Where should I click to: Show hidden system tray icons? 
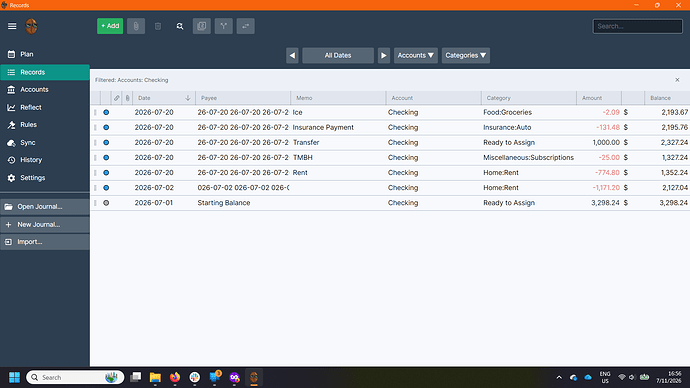559,377
